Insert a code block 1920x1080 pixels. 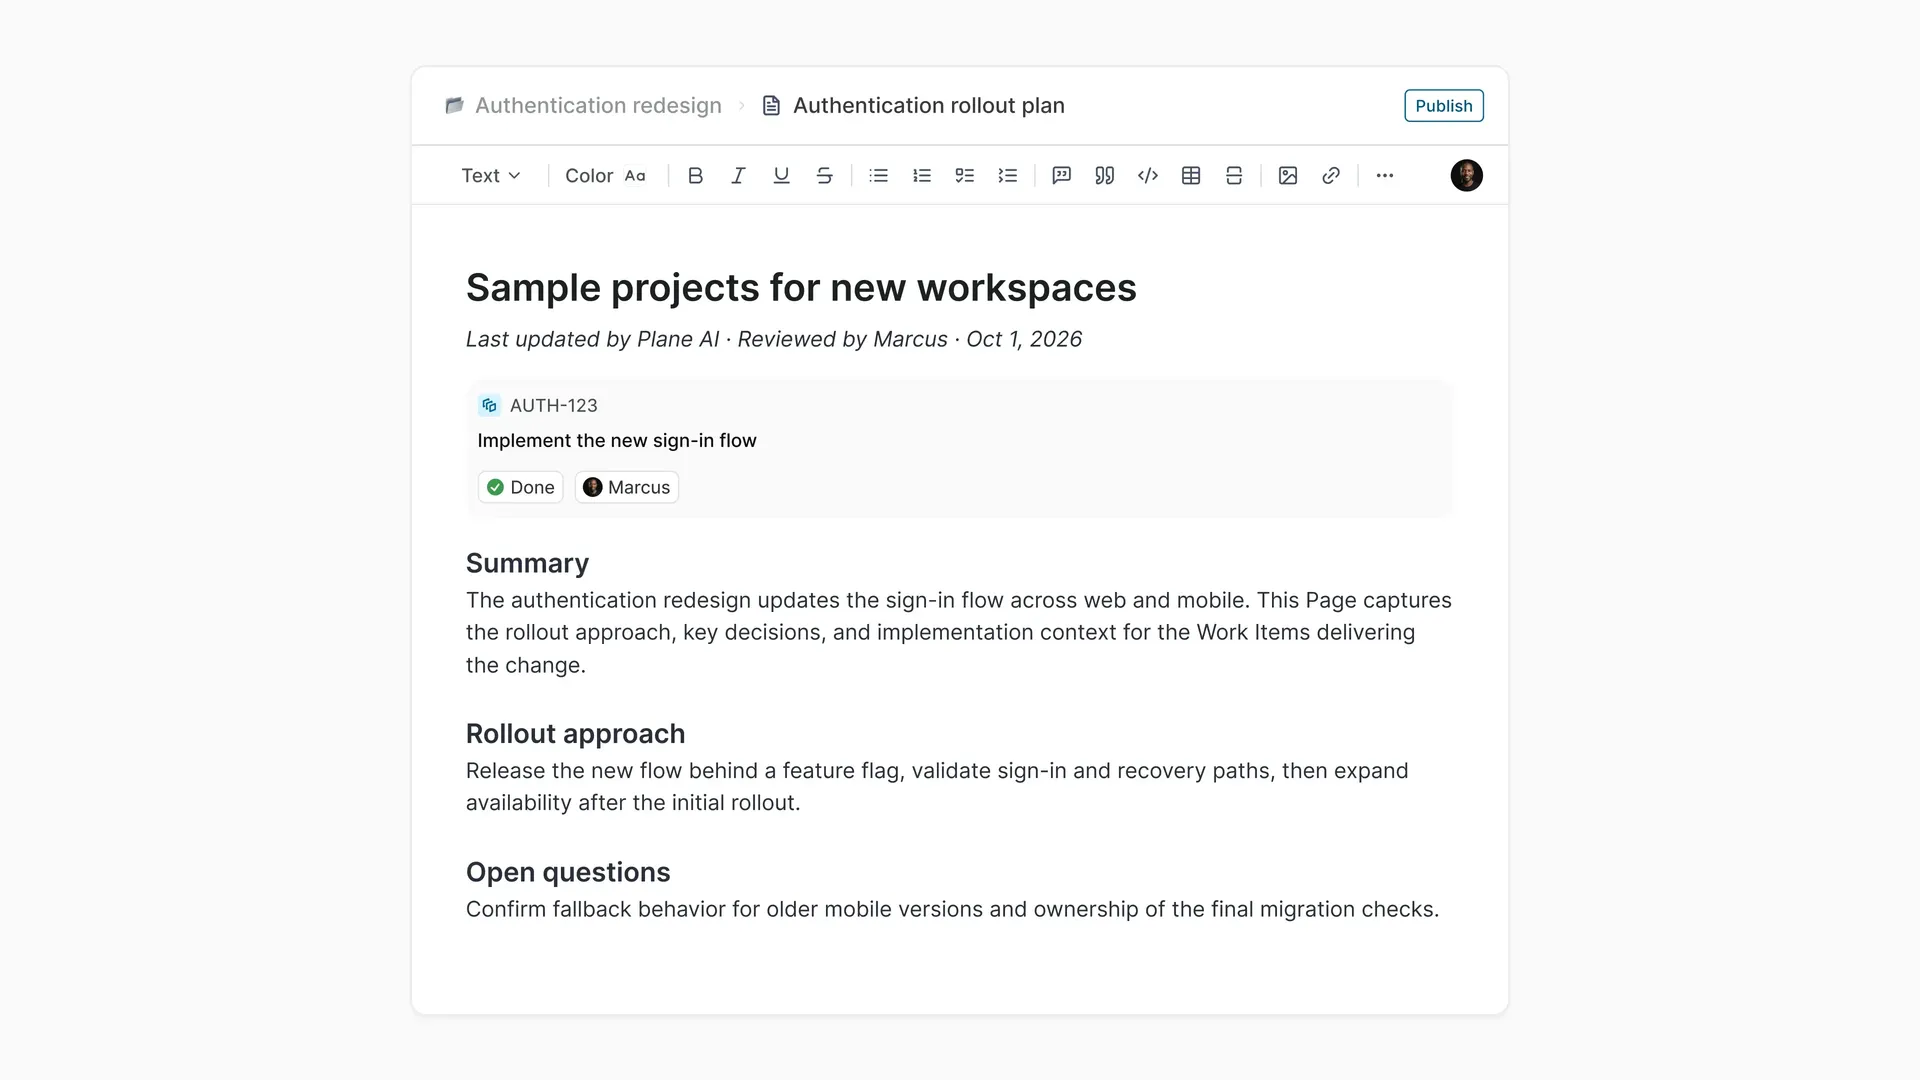pyautogui.click(x=1147, y=176)
